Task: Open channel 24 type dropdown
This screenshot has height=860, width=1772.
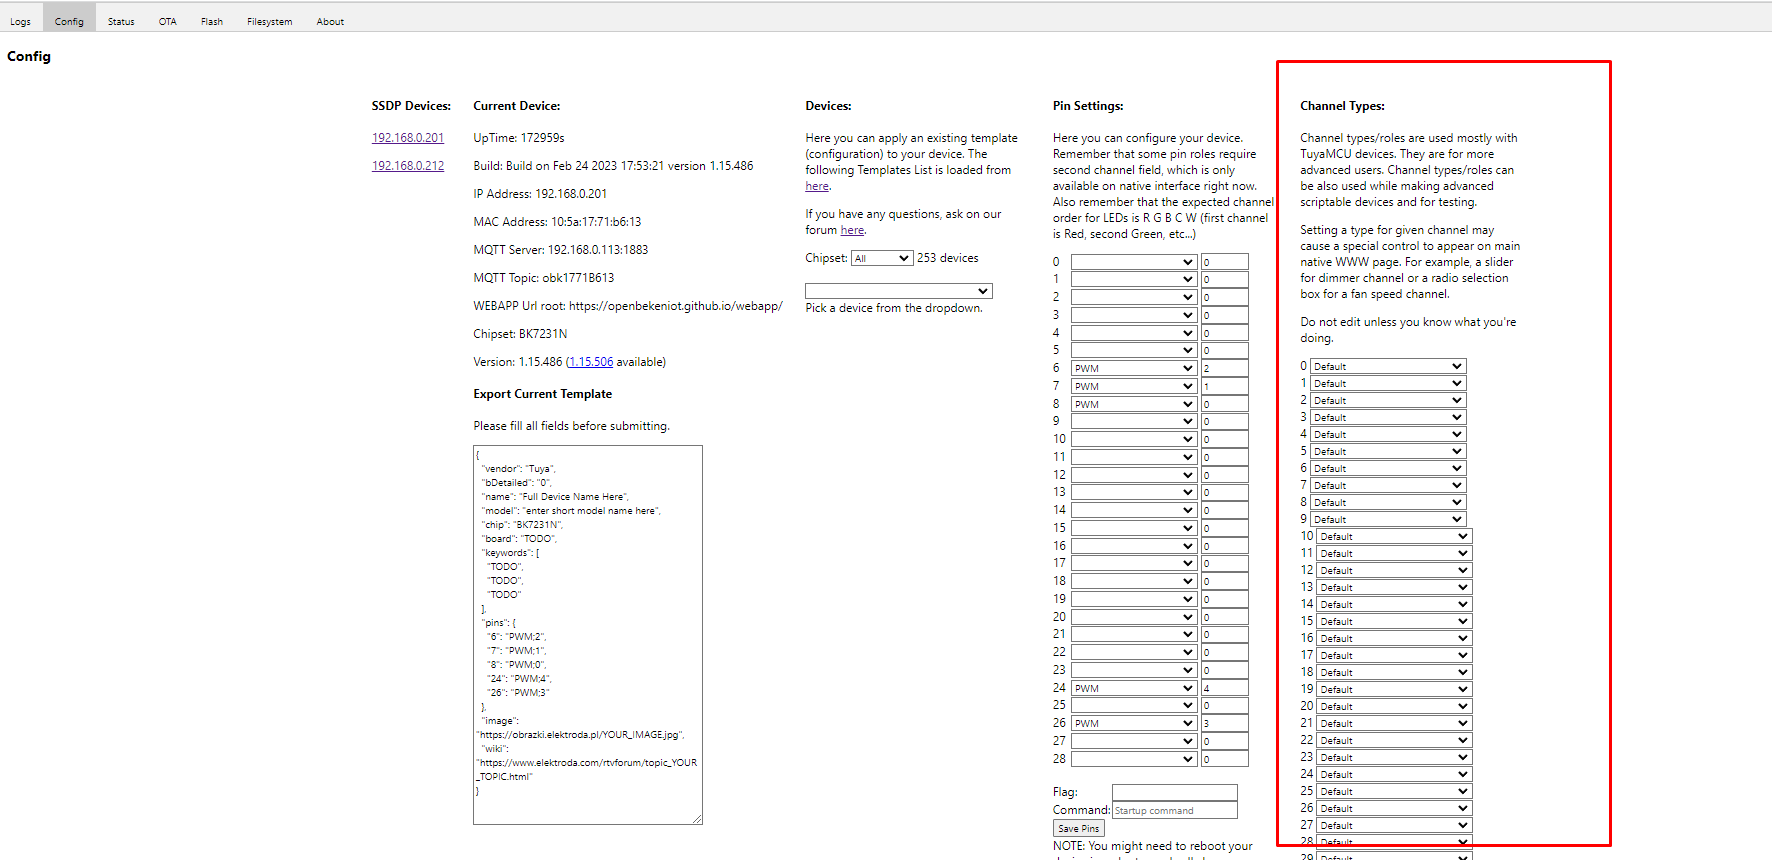Action: tap(1394, 774)
